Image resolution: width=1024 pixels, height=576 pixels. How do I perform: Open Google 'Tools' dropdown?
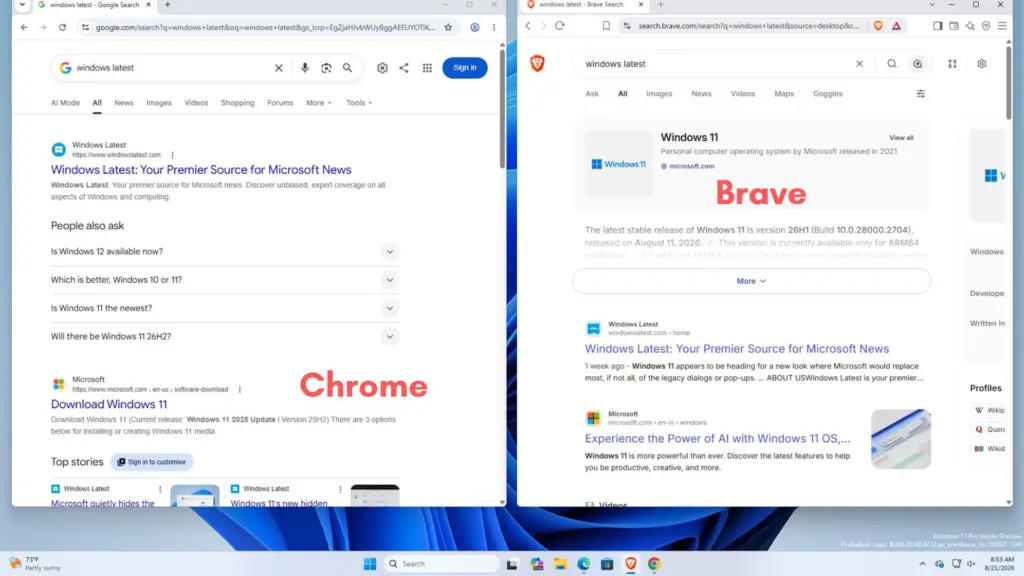click(x=359, y=103)
